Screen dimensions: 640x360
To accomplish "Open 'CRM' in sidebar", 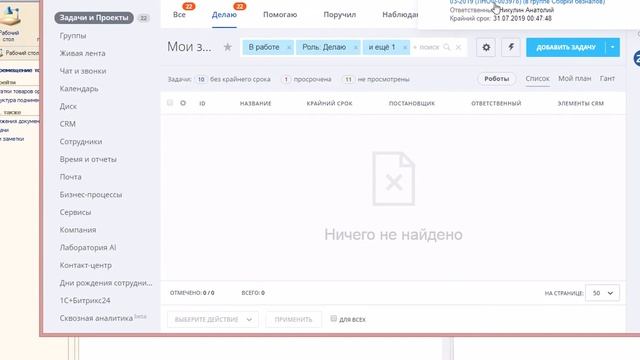I will (67, 124).
